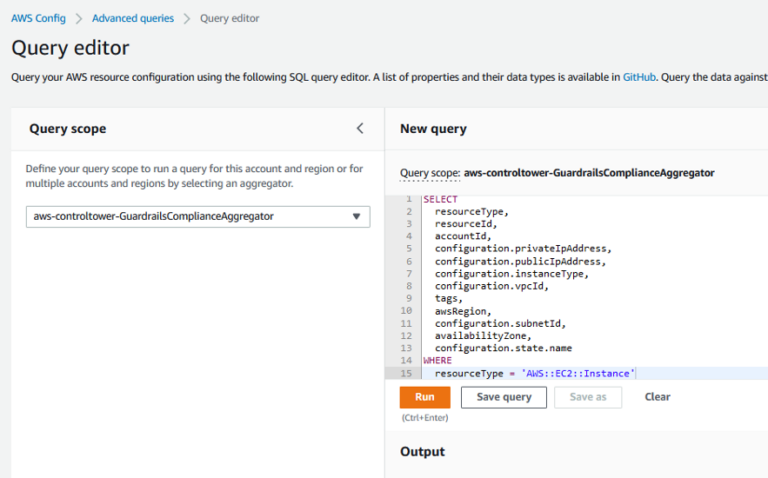
Task: Click the Query editor breadcrumb text
Action: coord(229,19)
